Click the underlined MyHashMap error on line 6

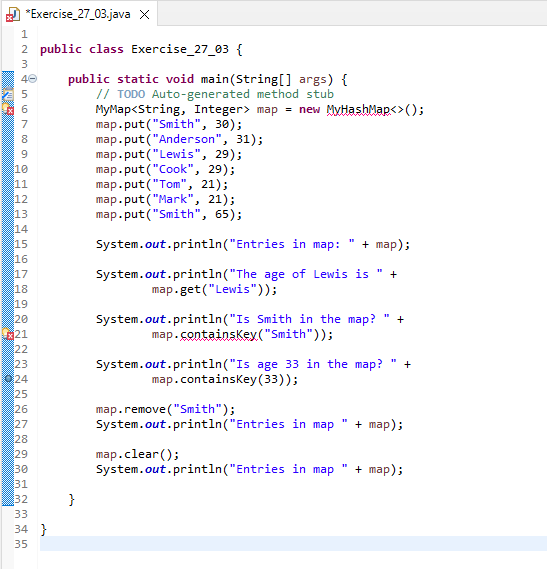[358, 110]
